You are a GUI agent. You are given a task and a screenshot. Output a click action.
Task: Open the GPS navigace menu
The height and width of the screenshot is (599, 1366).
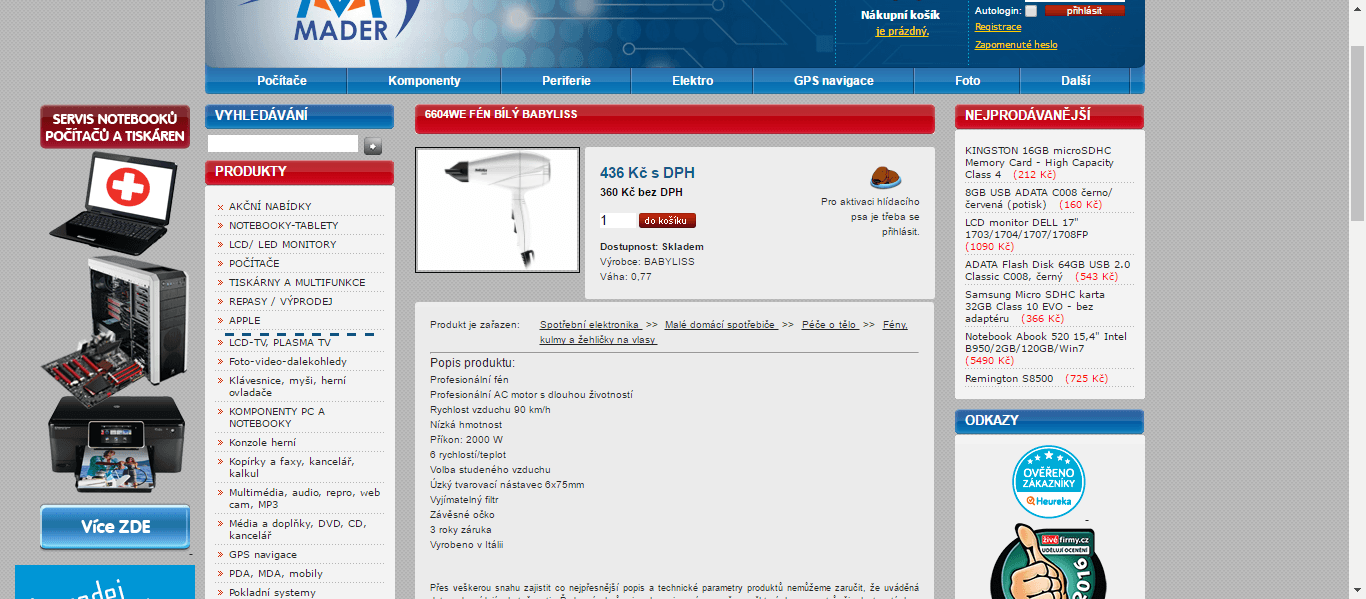tap(834, 81)
